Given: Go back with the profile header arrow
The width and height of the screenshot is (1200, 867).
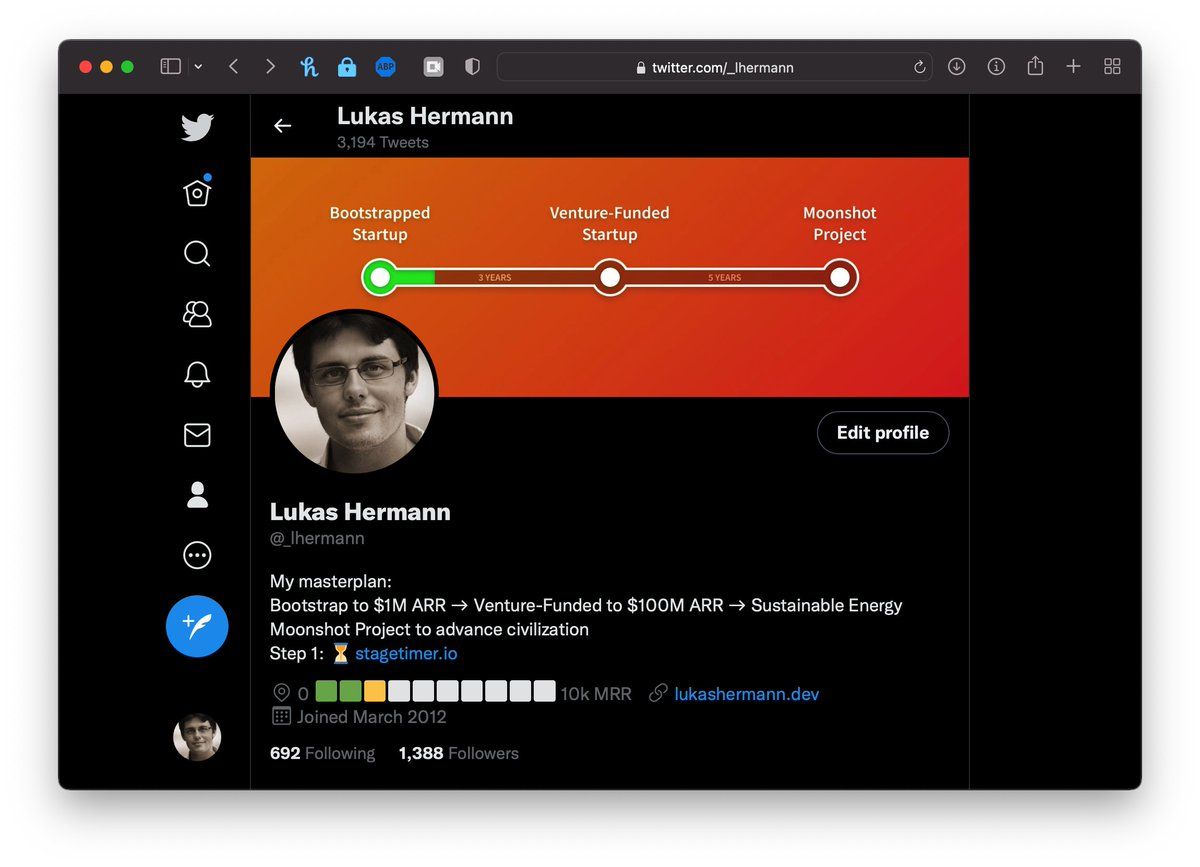Looking at the screenshot, I should [283, 126].
